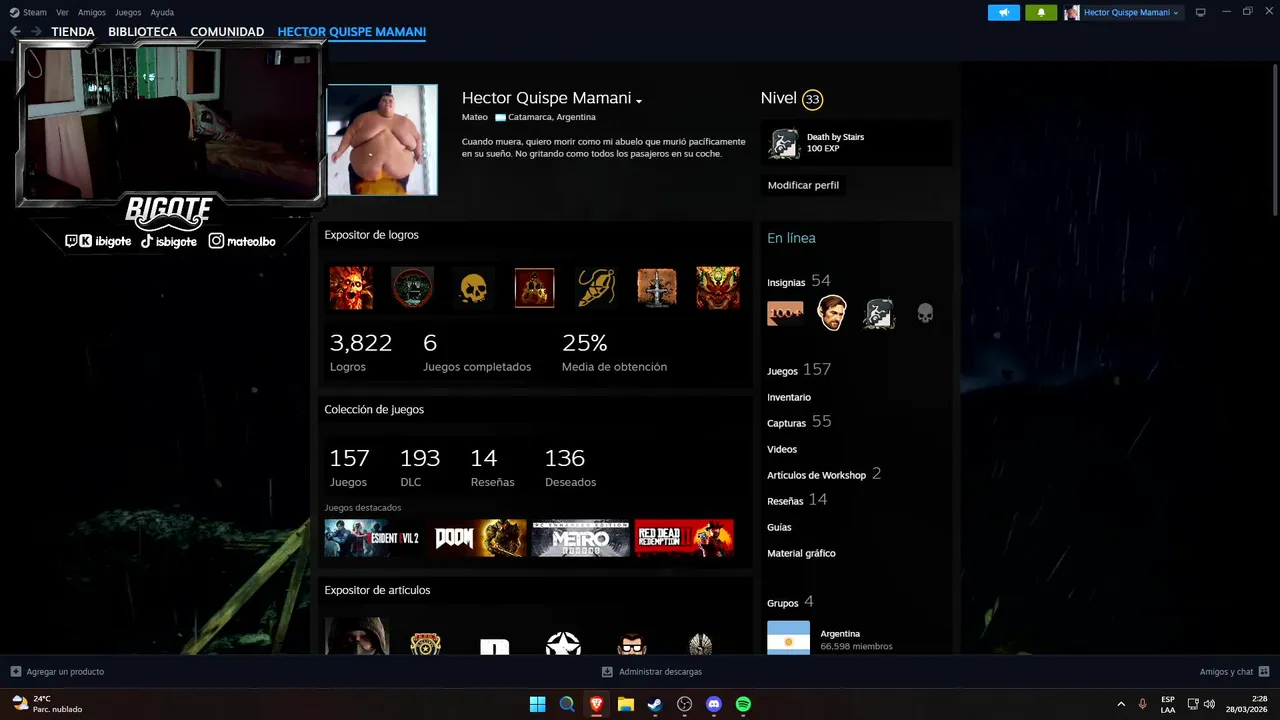The image size is (1280, 720).
Task: Open the announcements megaphone button
Action: 1004,12
